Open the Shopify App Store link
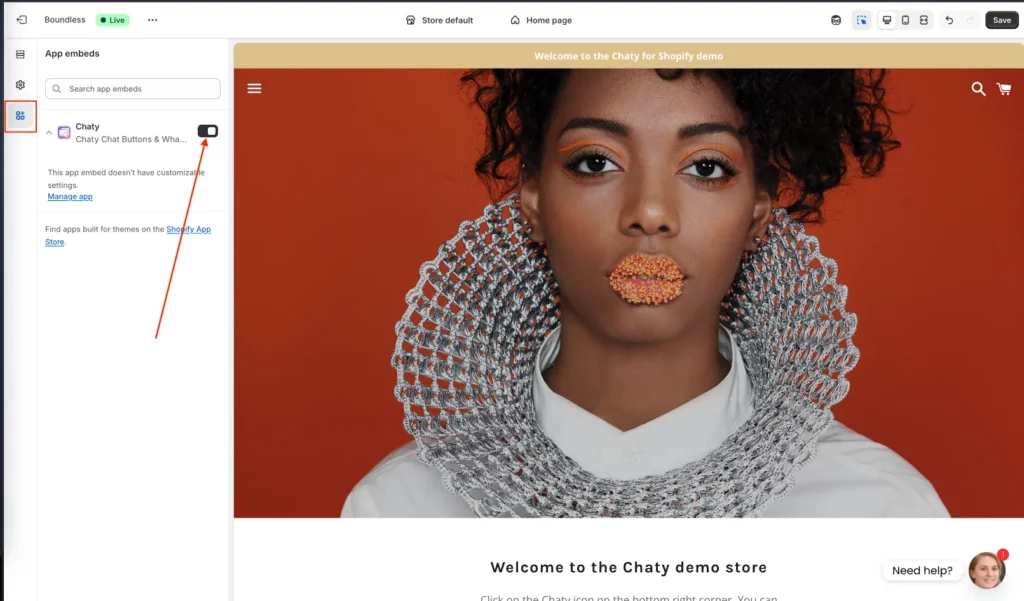The width and height of the screenshot is (1024, 601). click(128, 235)
